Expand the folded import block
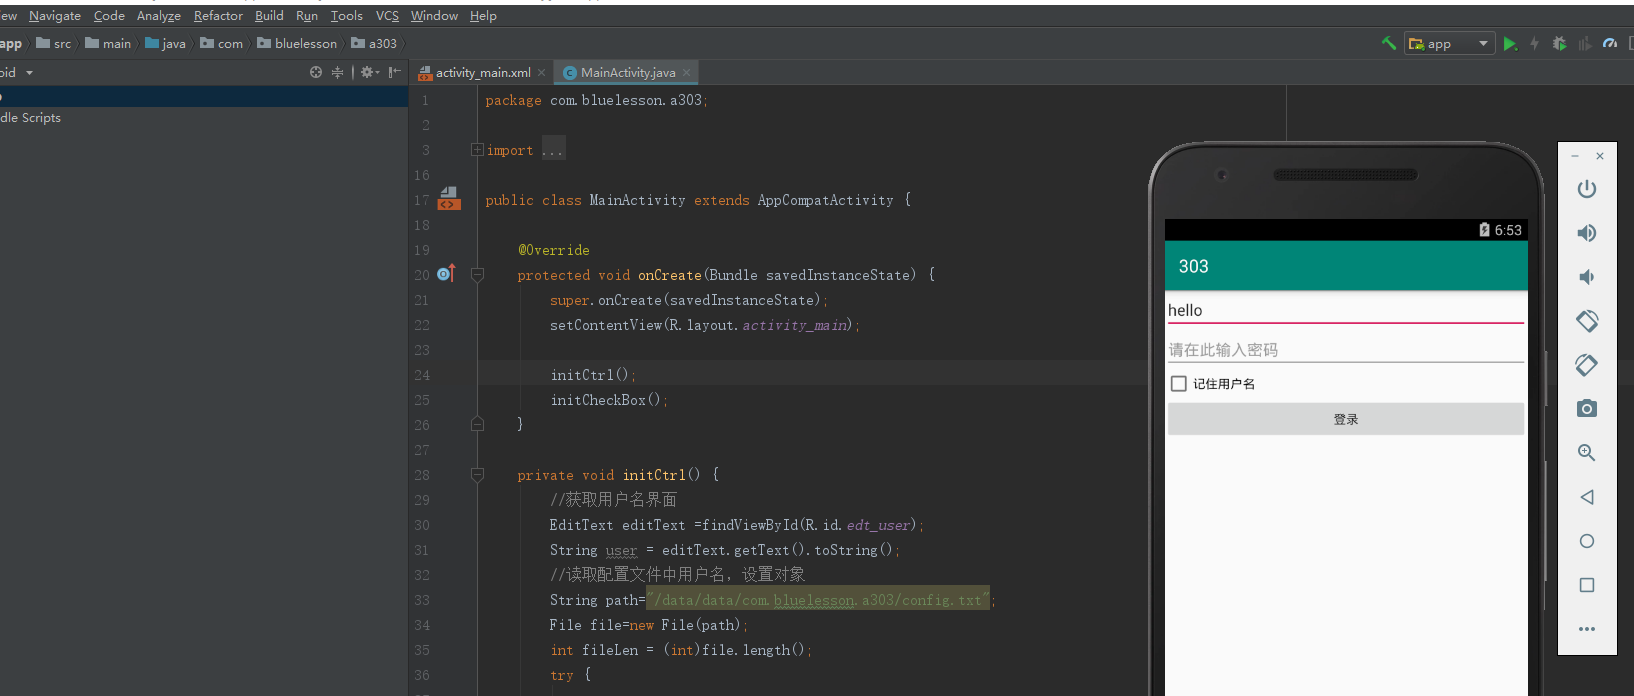Viewport: 1634px width, 696px height. (477, 150)
